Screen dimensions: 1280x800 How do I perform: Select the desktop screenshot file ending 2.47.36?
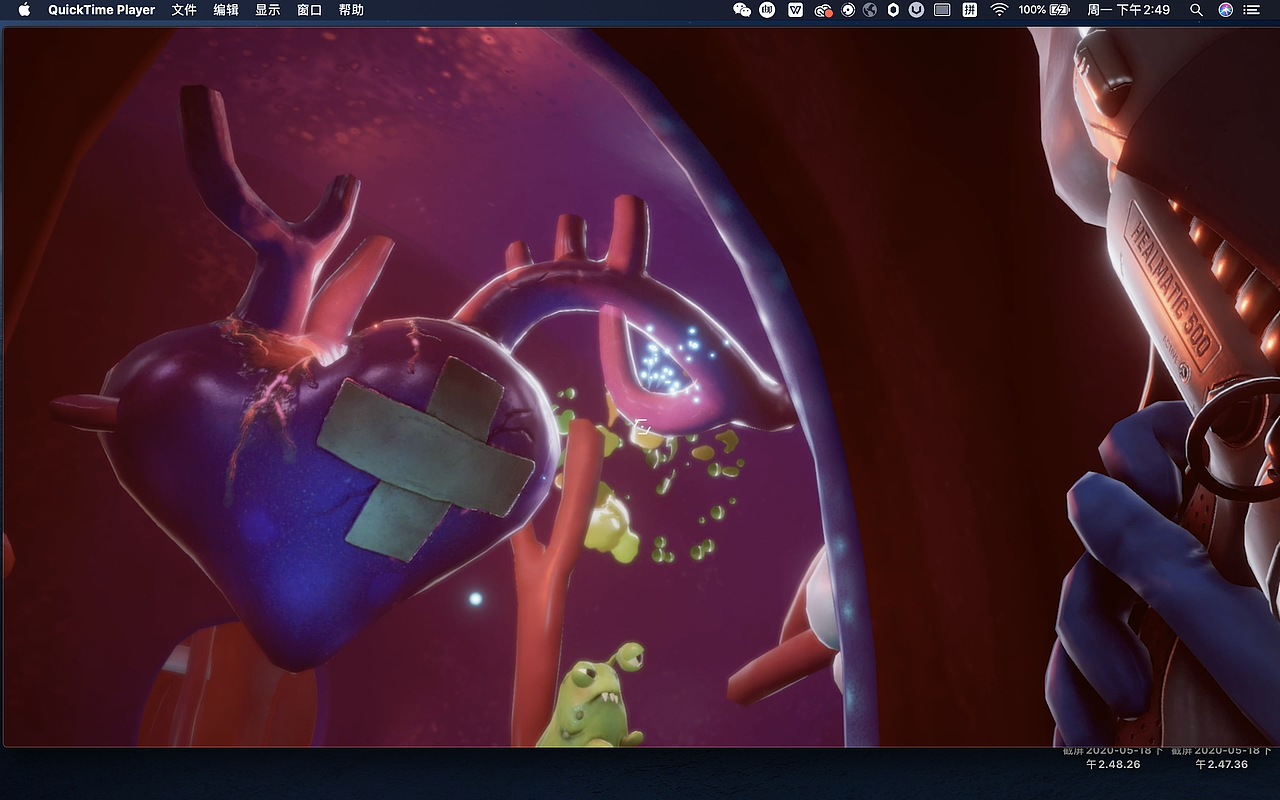[1221, 757]
